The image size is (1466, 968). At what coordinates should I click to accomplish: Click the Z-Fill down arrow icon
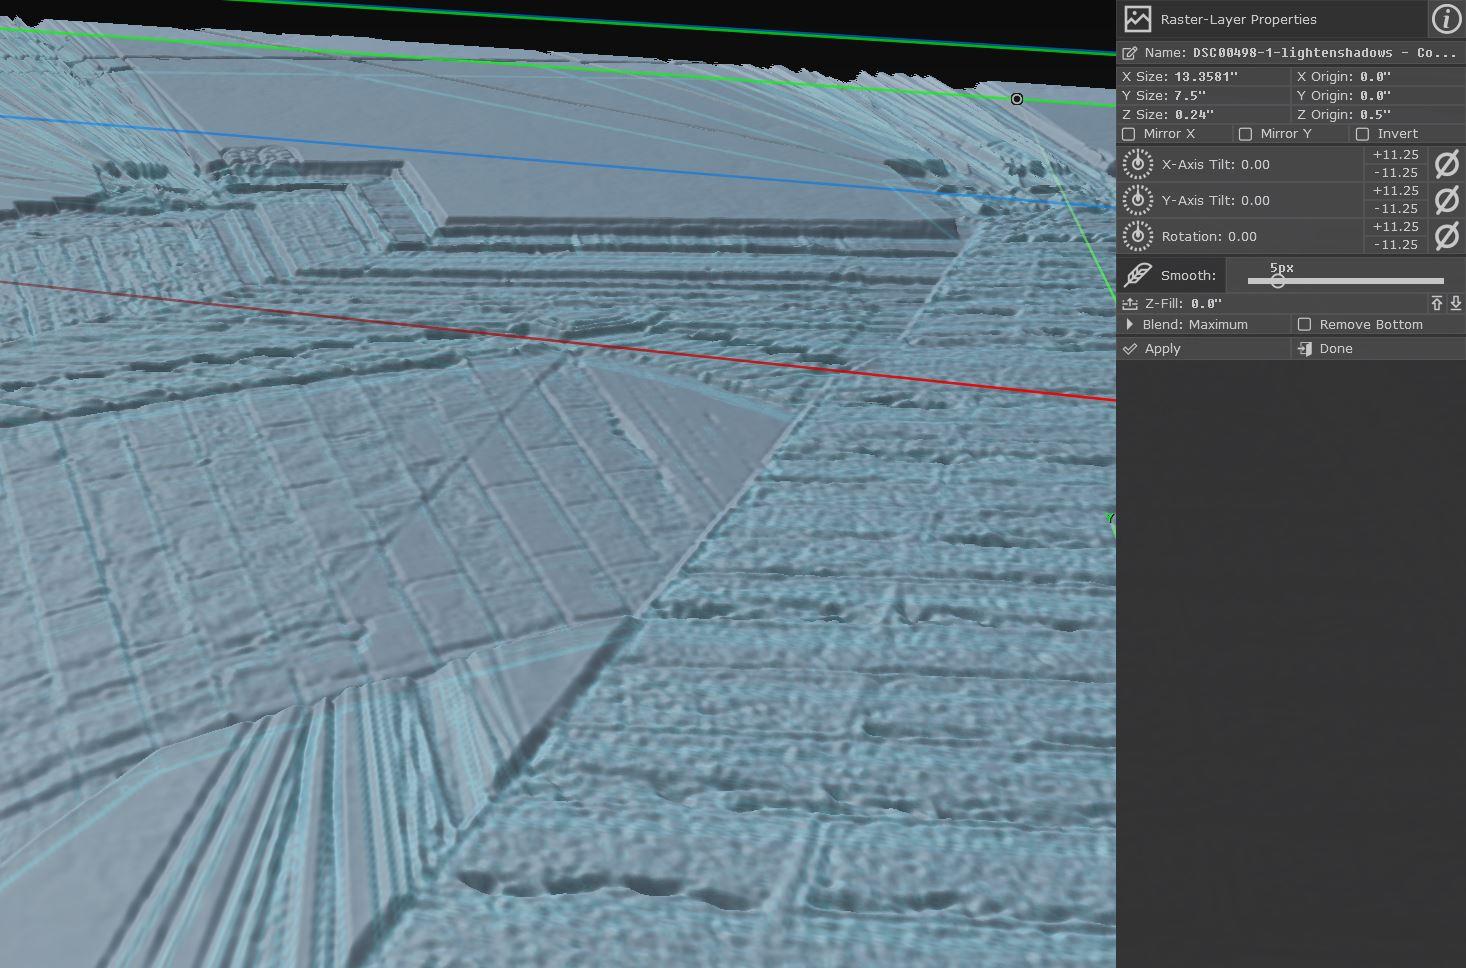[1456, 303]
